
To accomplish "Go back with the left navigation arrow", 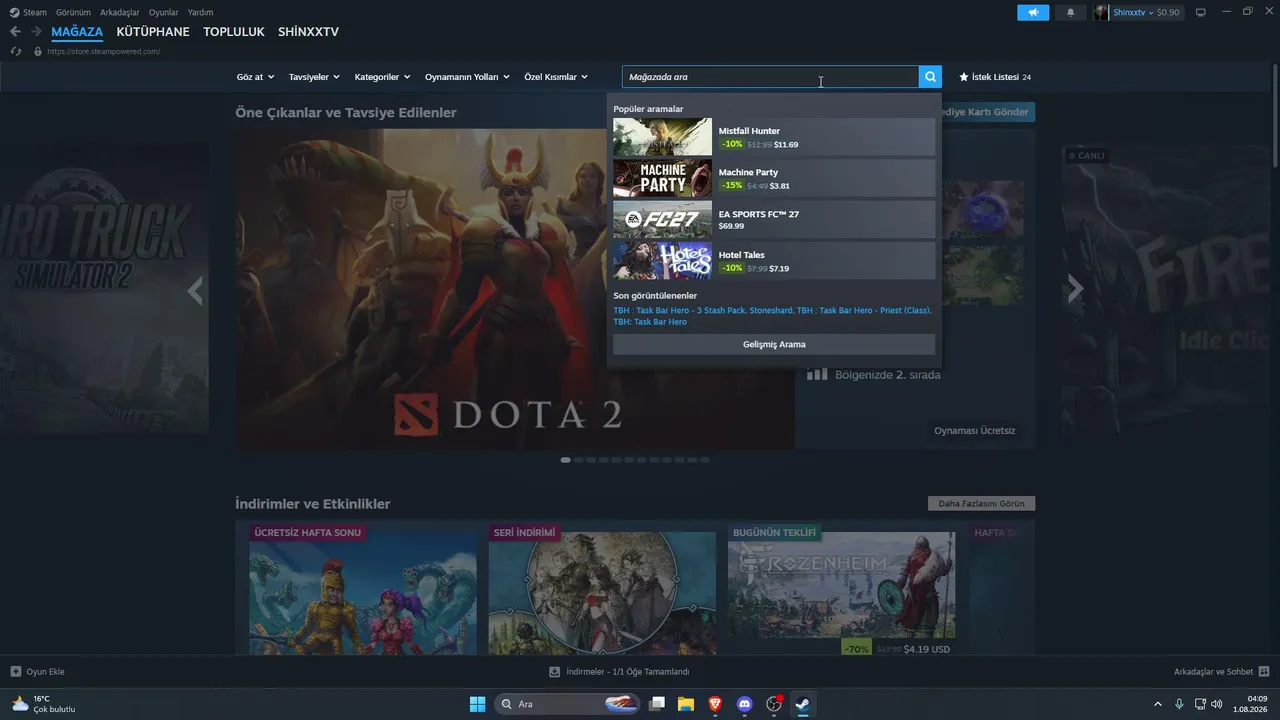I will (15, 32).
